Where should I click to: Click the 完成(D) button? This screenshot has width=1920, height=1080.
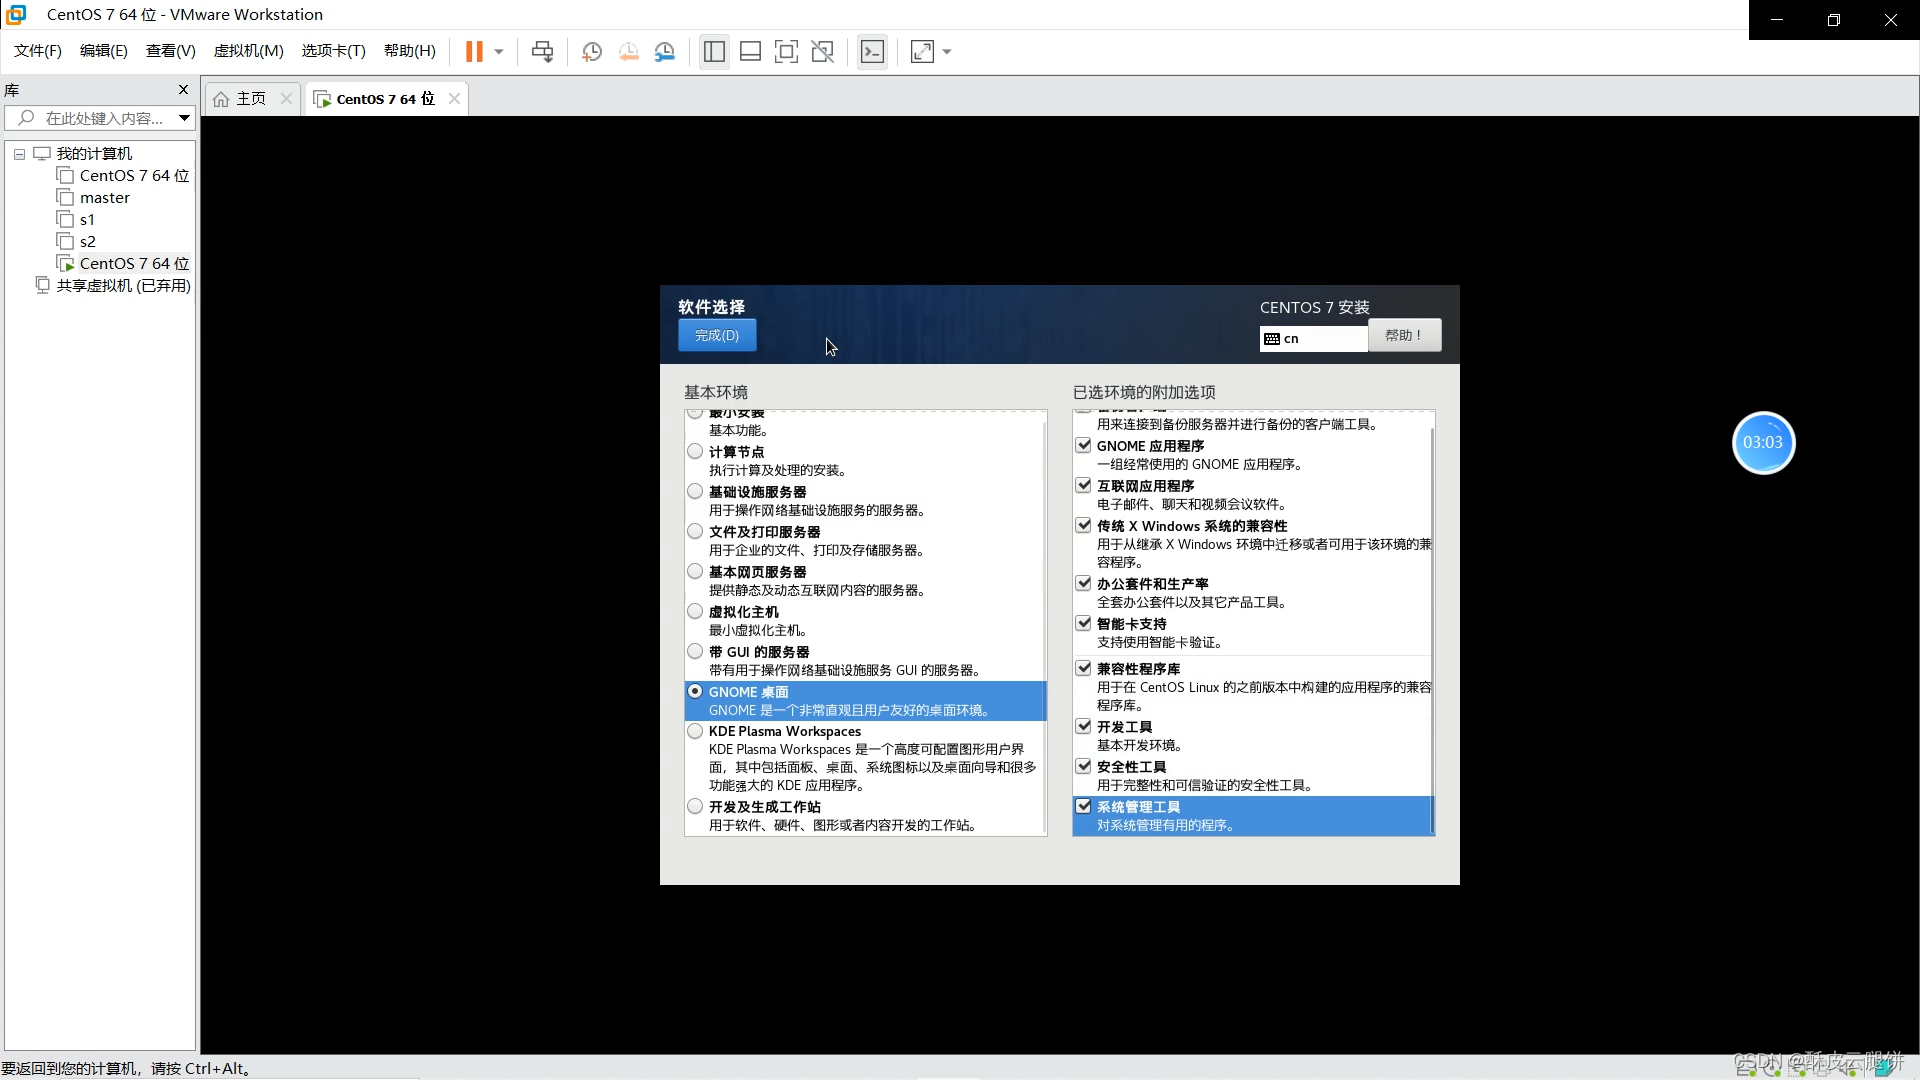point(716,335)
